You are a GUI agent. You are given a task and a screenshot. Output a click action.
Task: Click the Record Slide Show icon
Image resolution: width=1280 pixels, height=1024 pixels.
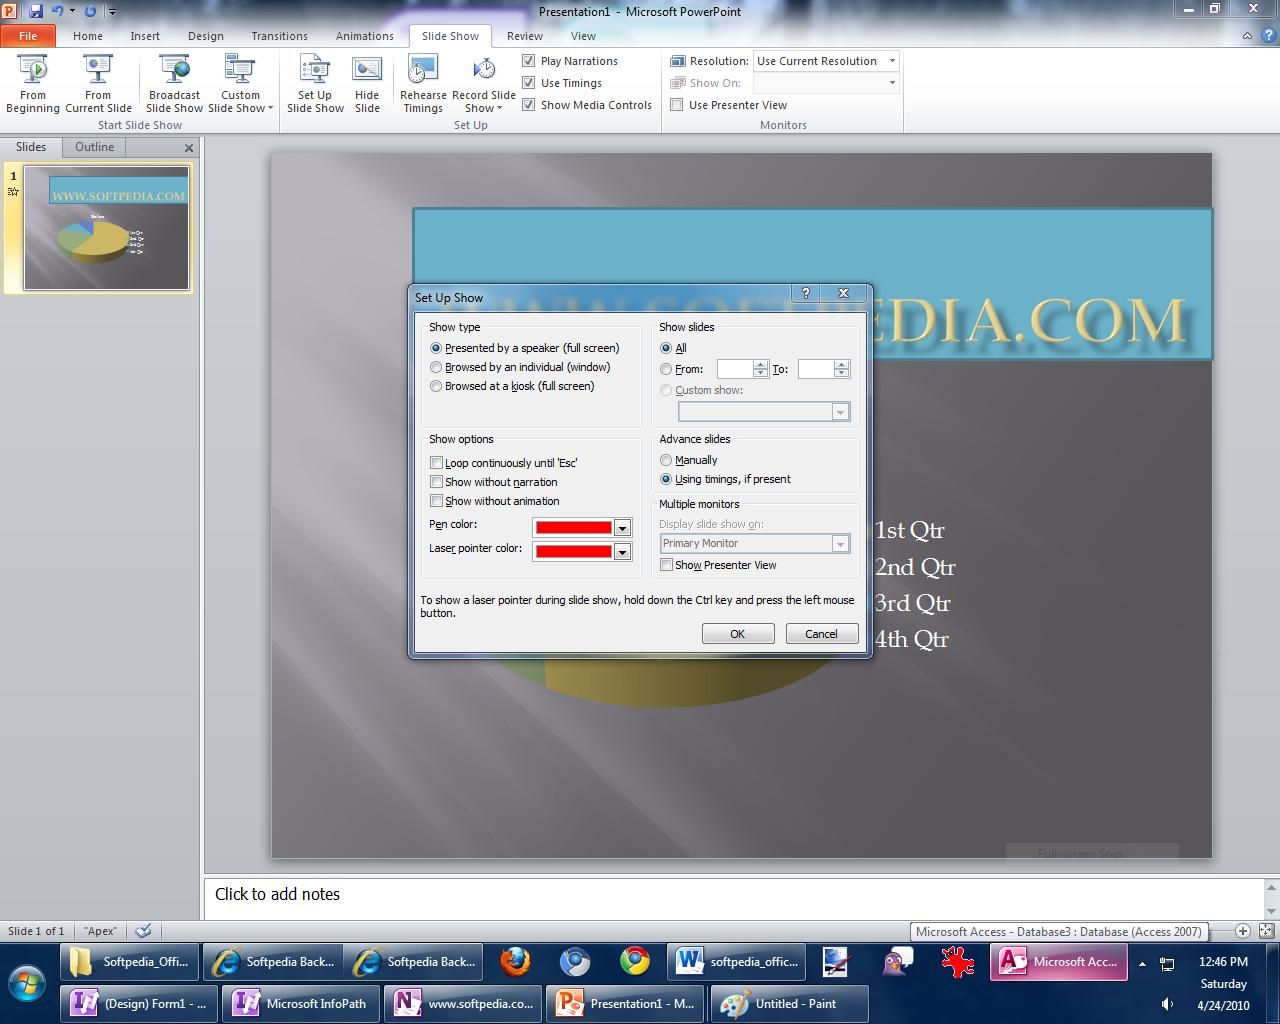tap(484, 70)
